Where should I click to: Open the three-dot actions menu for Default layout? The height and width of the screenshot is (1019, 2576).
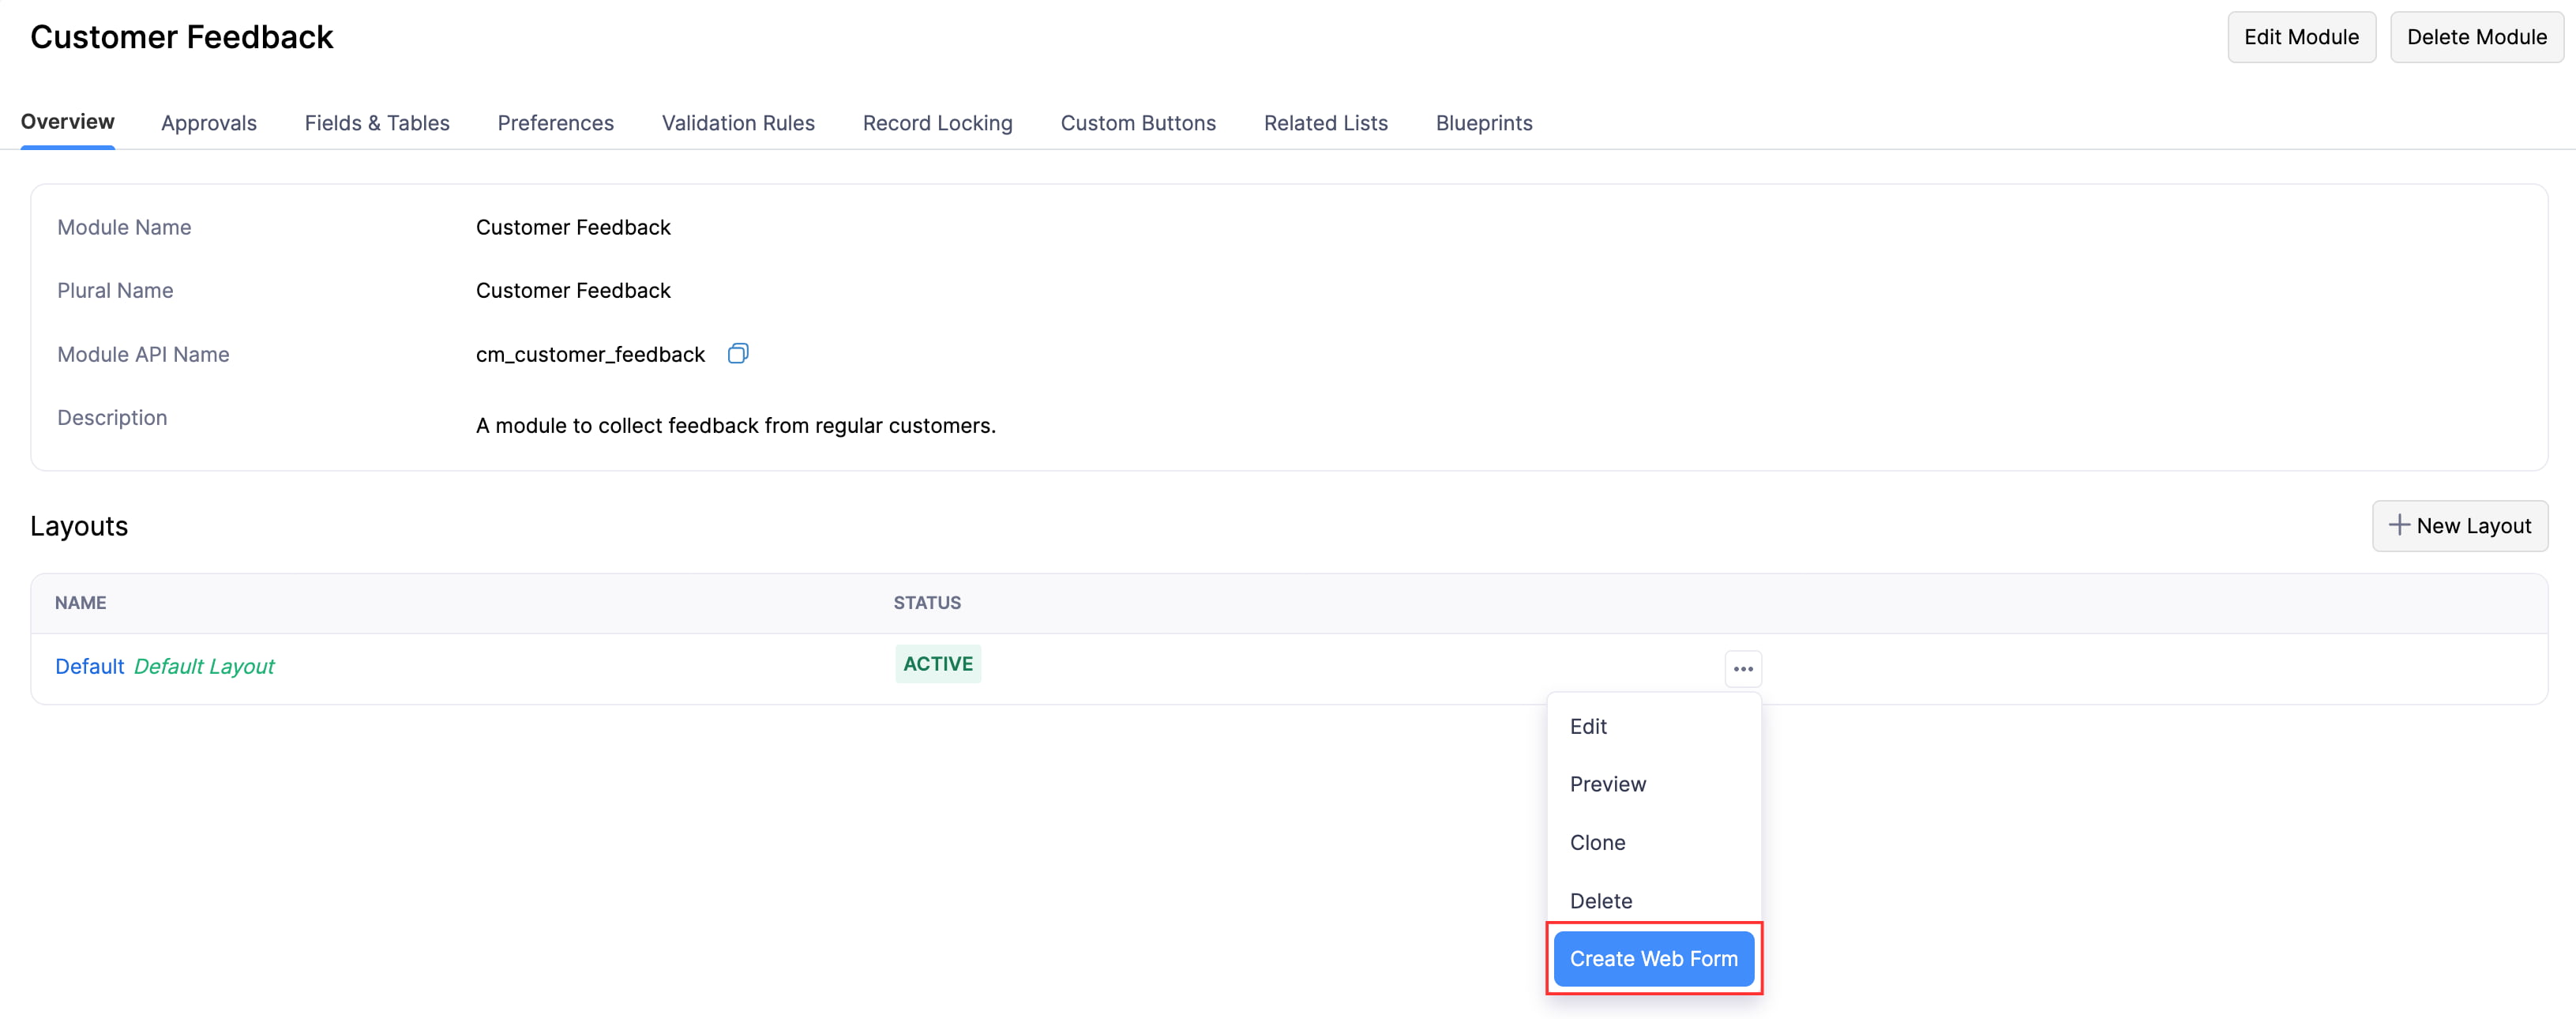tap(1742, 668)
